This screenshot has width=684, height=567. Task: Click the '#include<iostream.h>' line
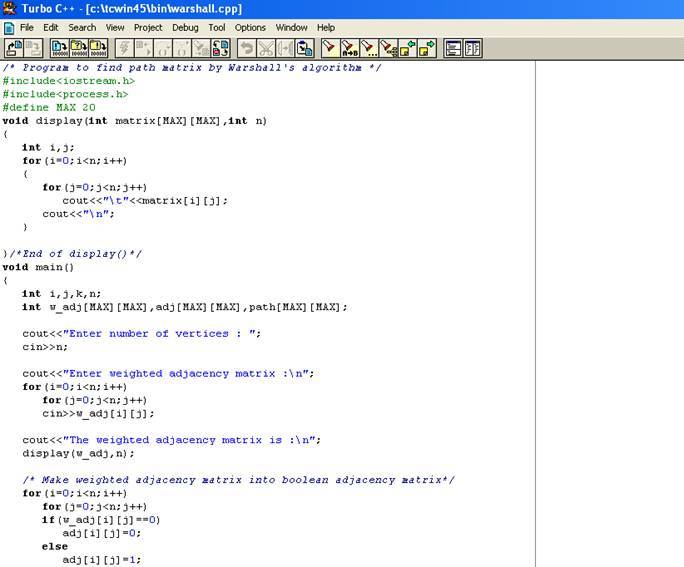coord(68,81)
